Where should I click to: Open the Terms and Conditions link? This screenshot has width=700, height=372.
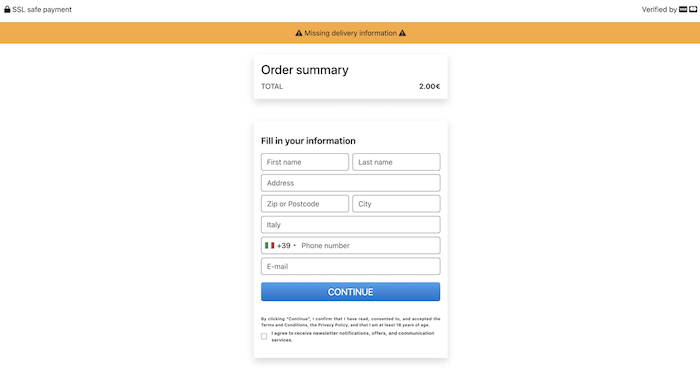point(284,325)
